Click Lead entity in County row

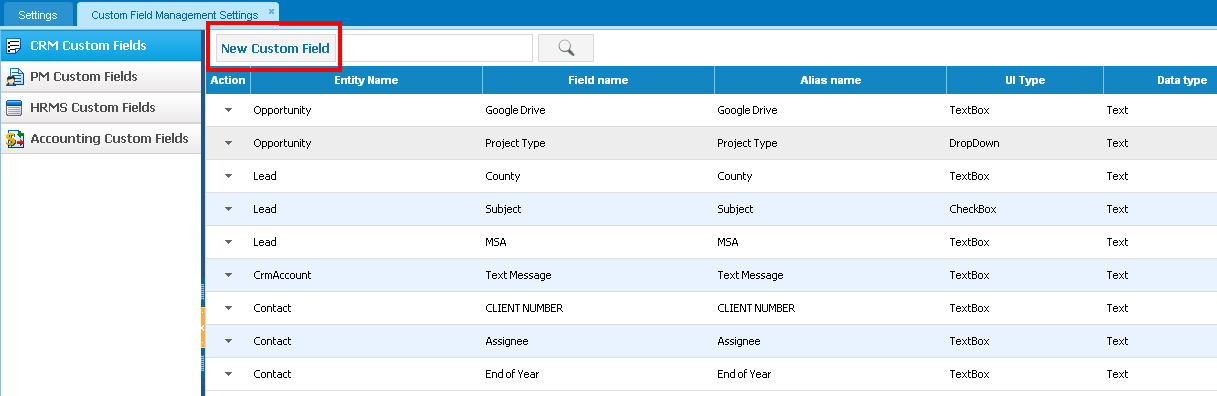point(366,176)
